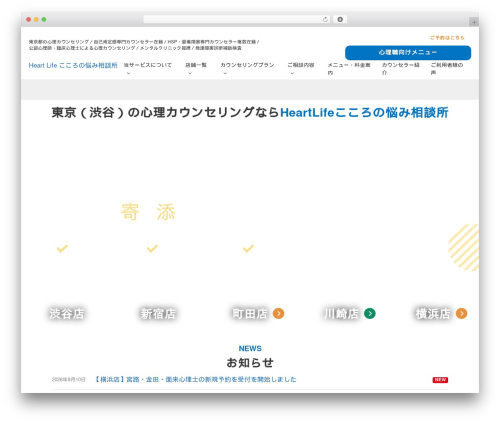Open the 当サービスについて menu item
This screenshot has width=500, height=423.
148,65
